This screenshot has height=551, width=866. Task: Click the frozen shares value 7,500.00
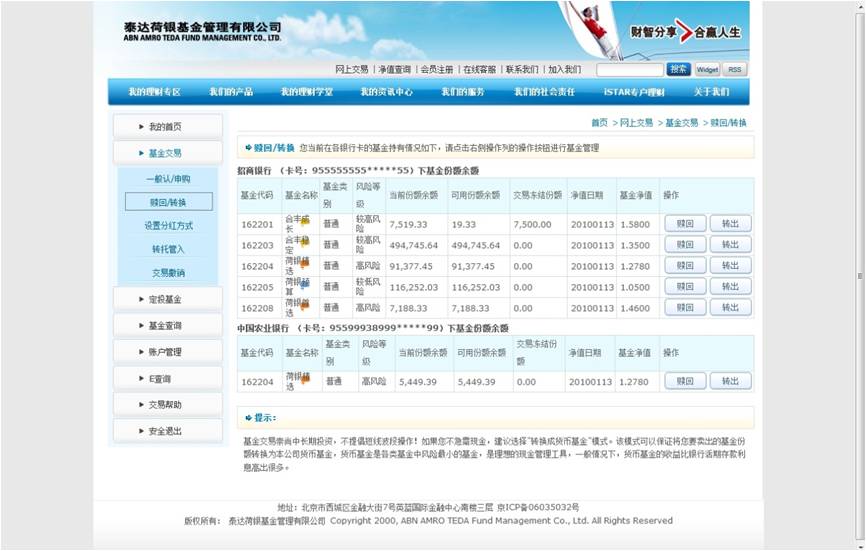click(x=532, y=225)
